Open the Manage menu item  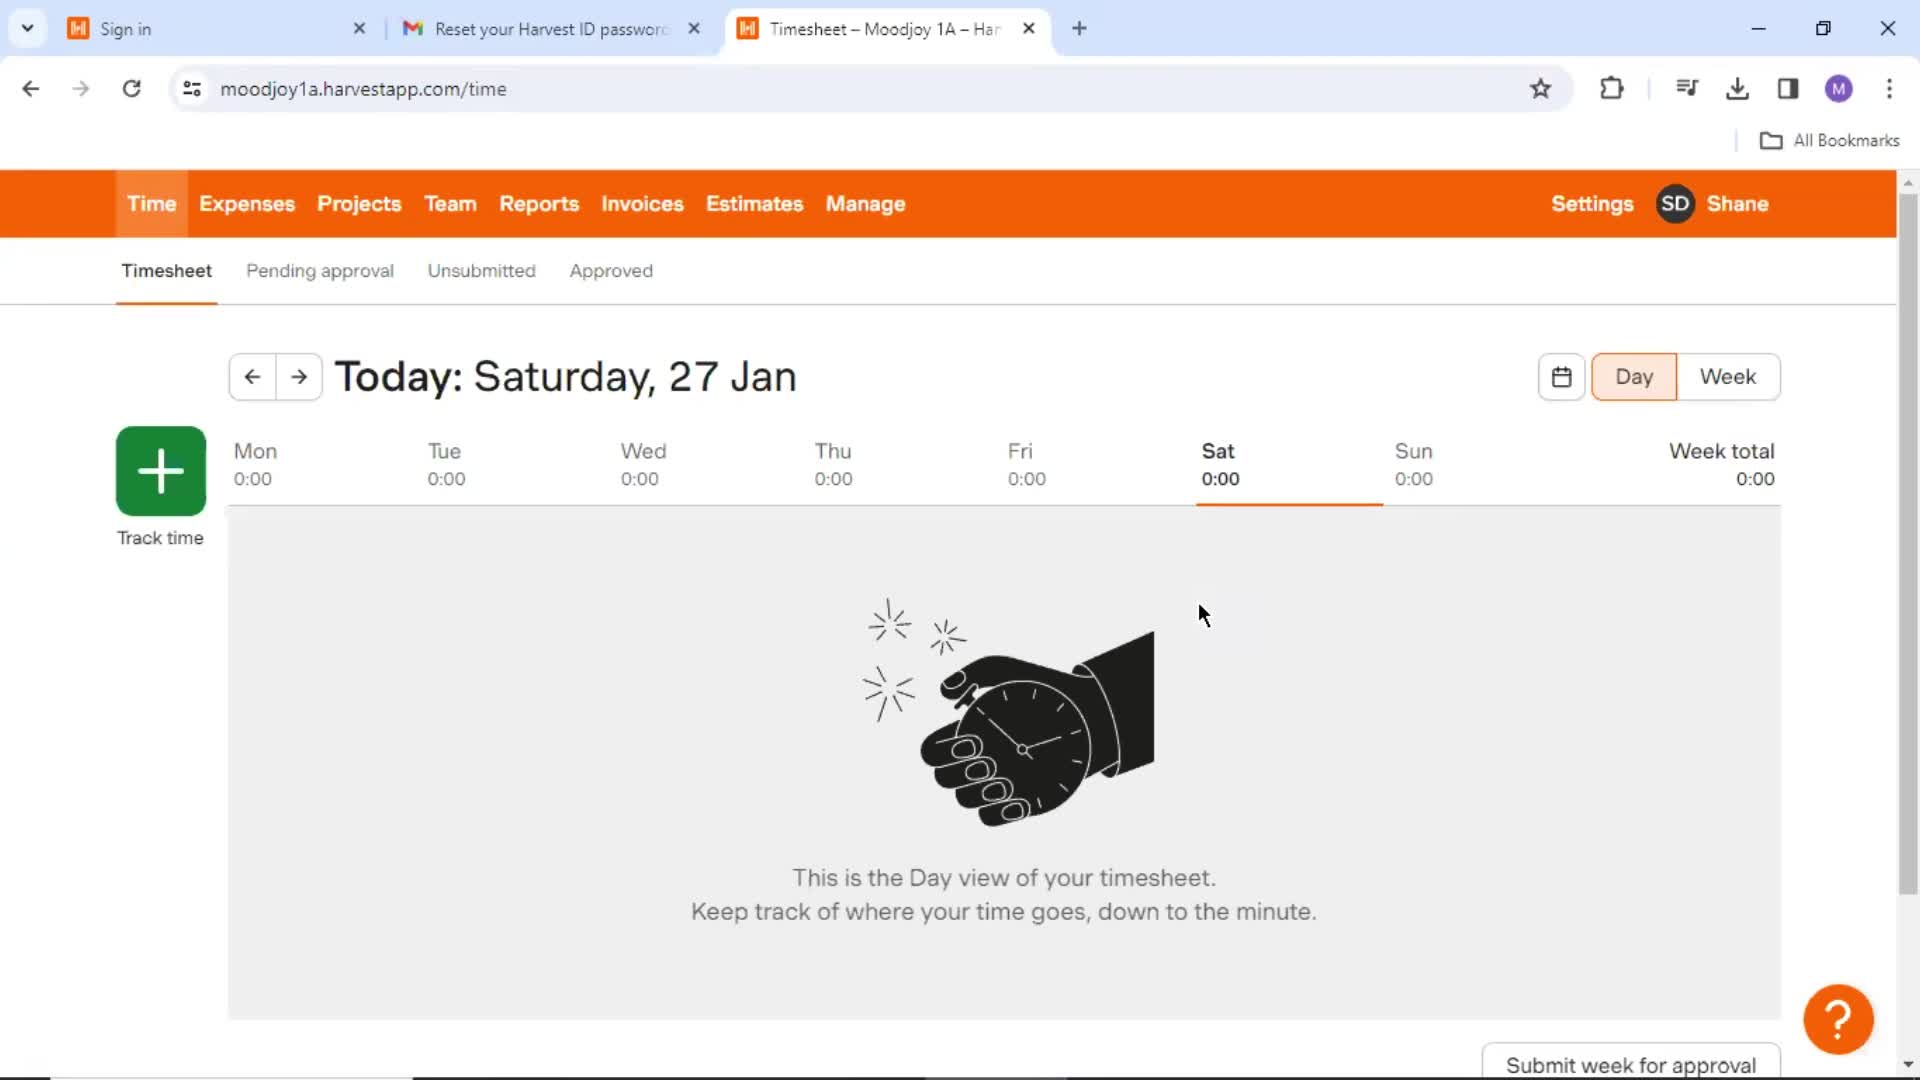(865, 203)
